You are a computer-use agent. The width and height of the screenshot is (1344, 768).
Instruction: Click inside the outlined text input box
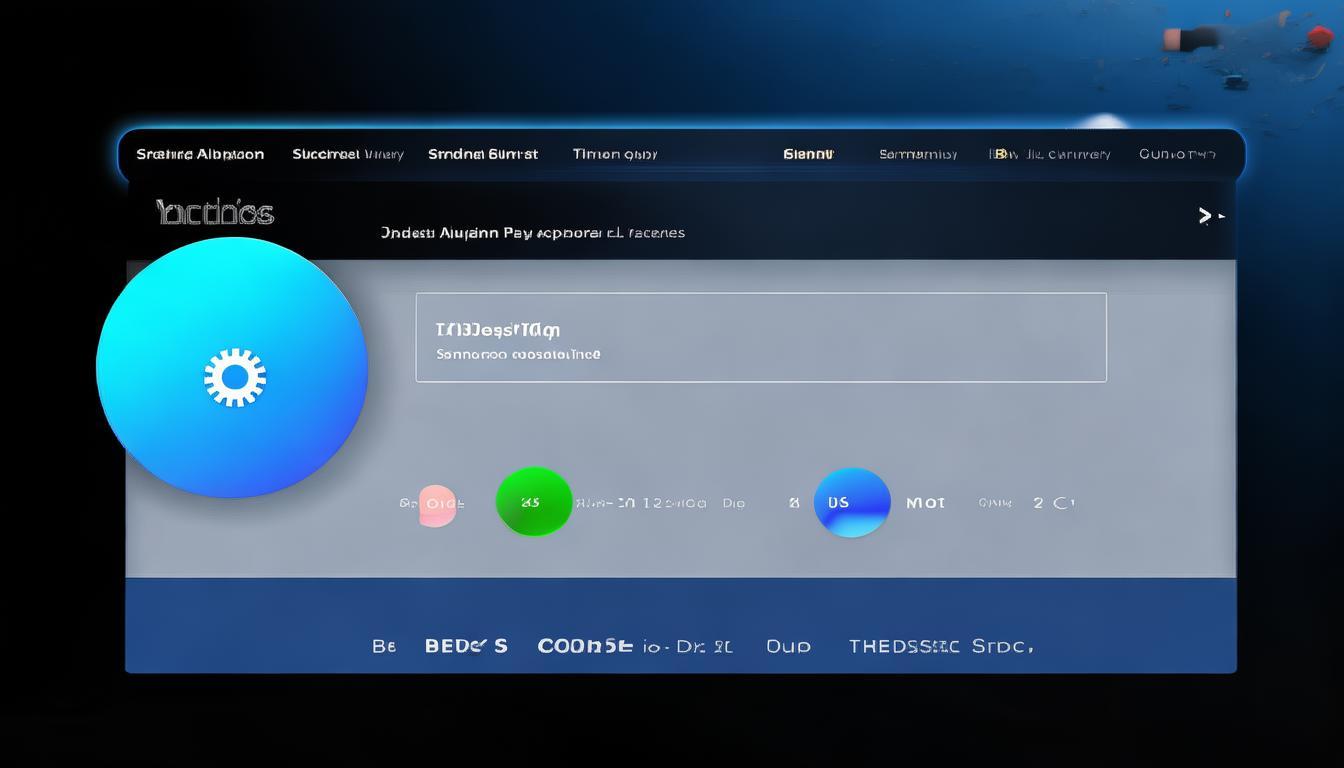point(760,337)
